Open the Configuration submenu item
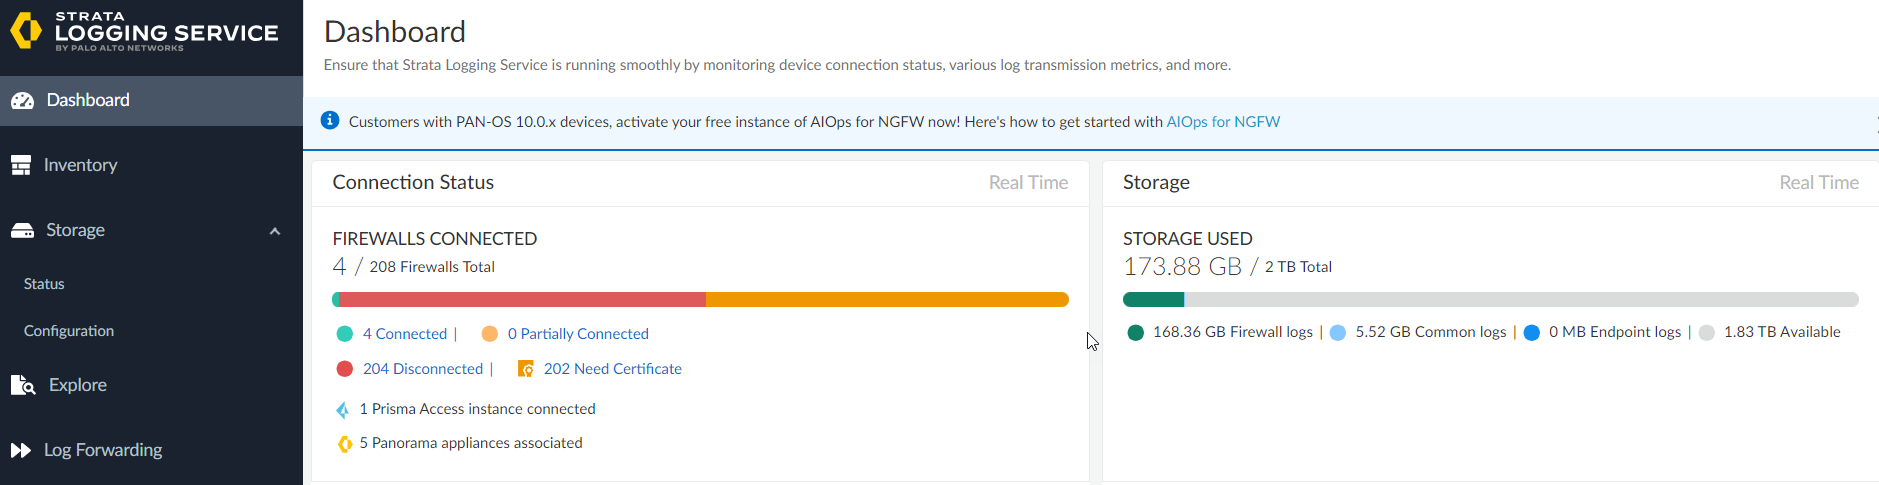This screenshot has width=1879, height=485. 69,331
